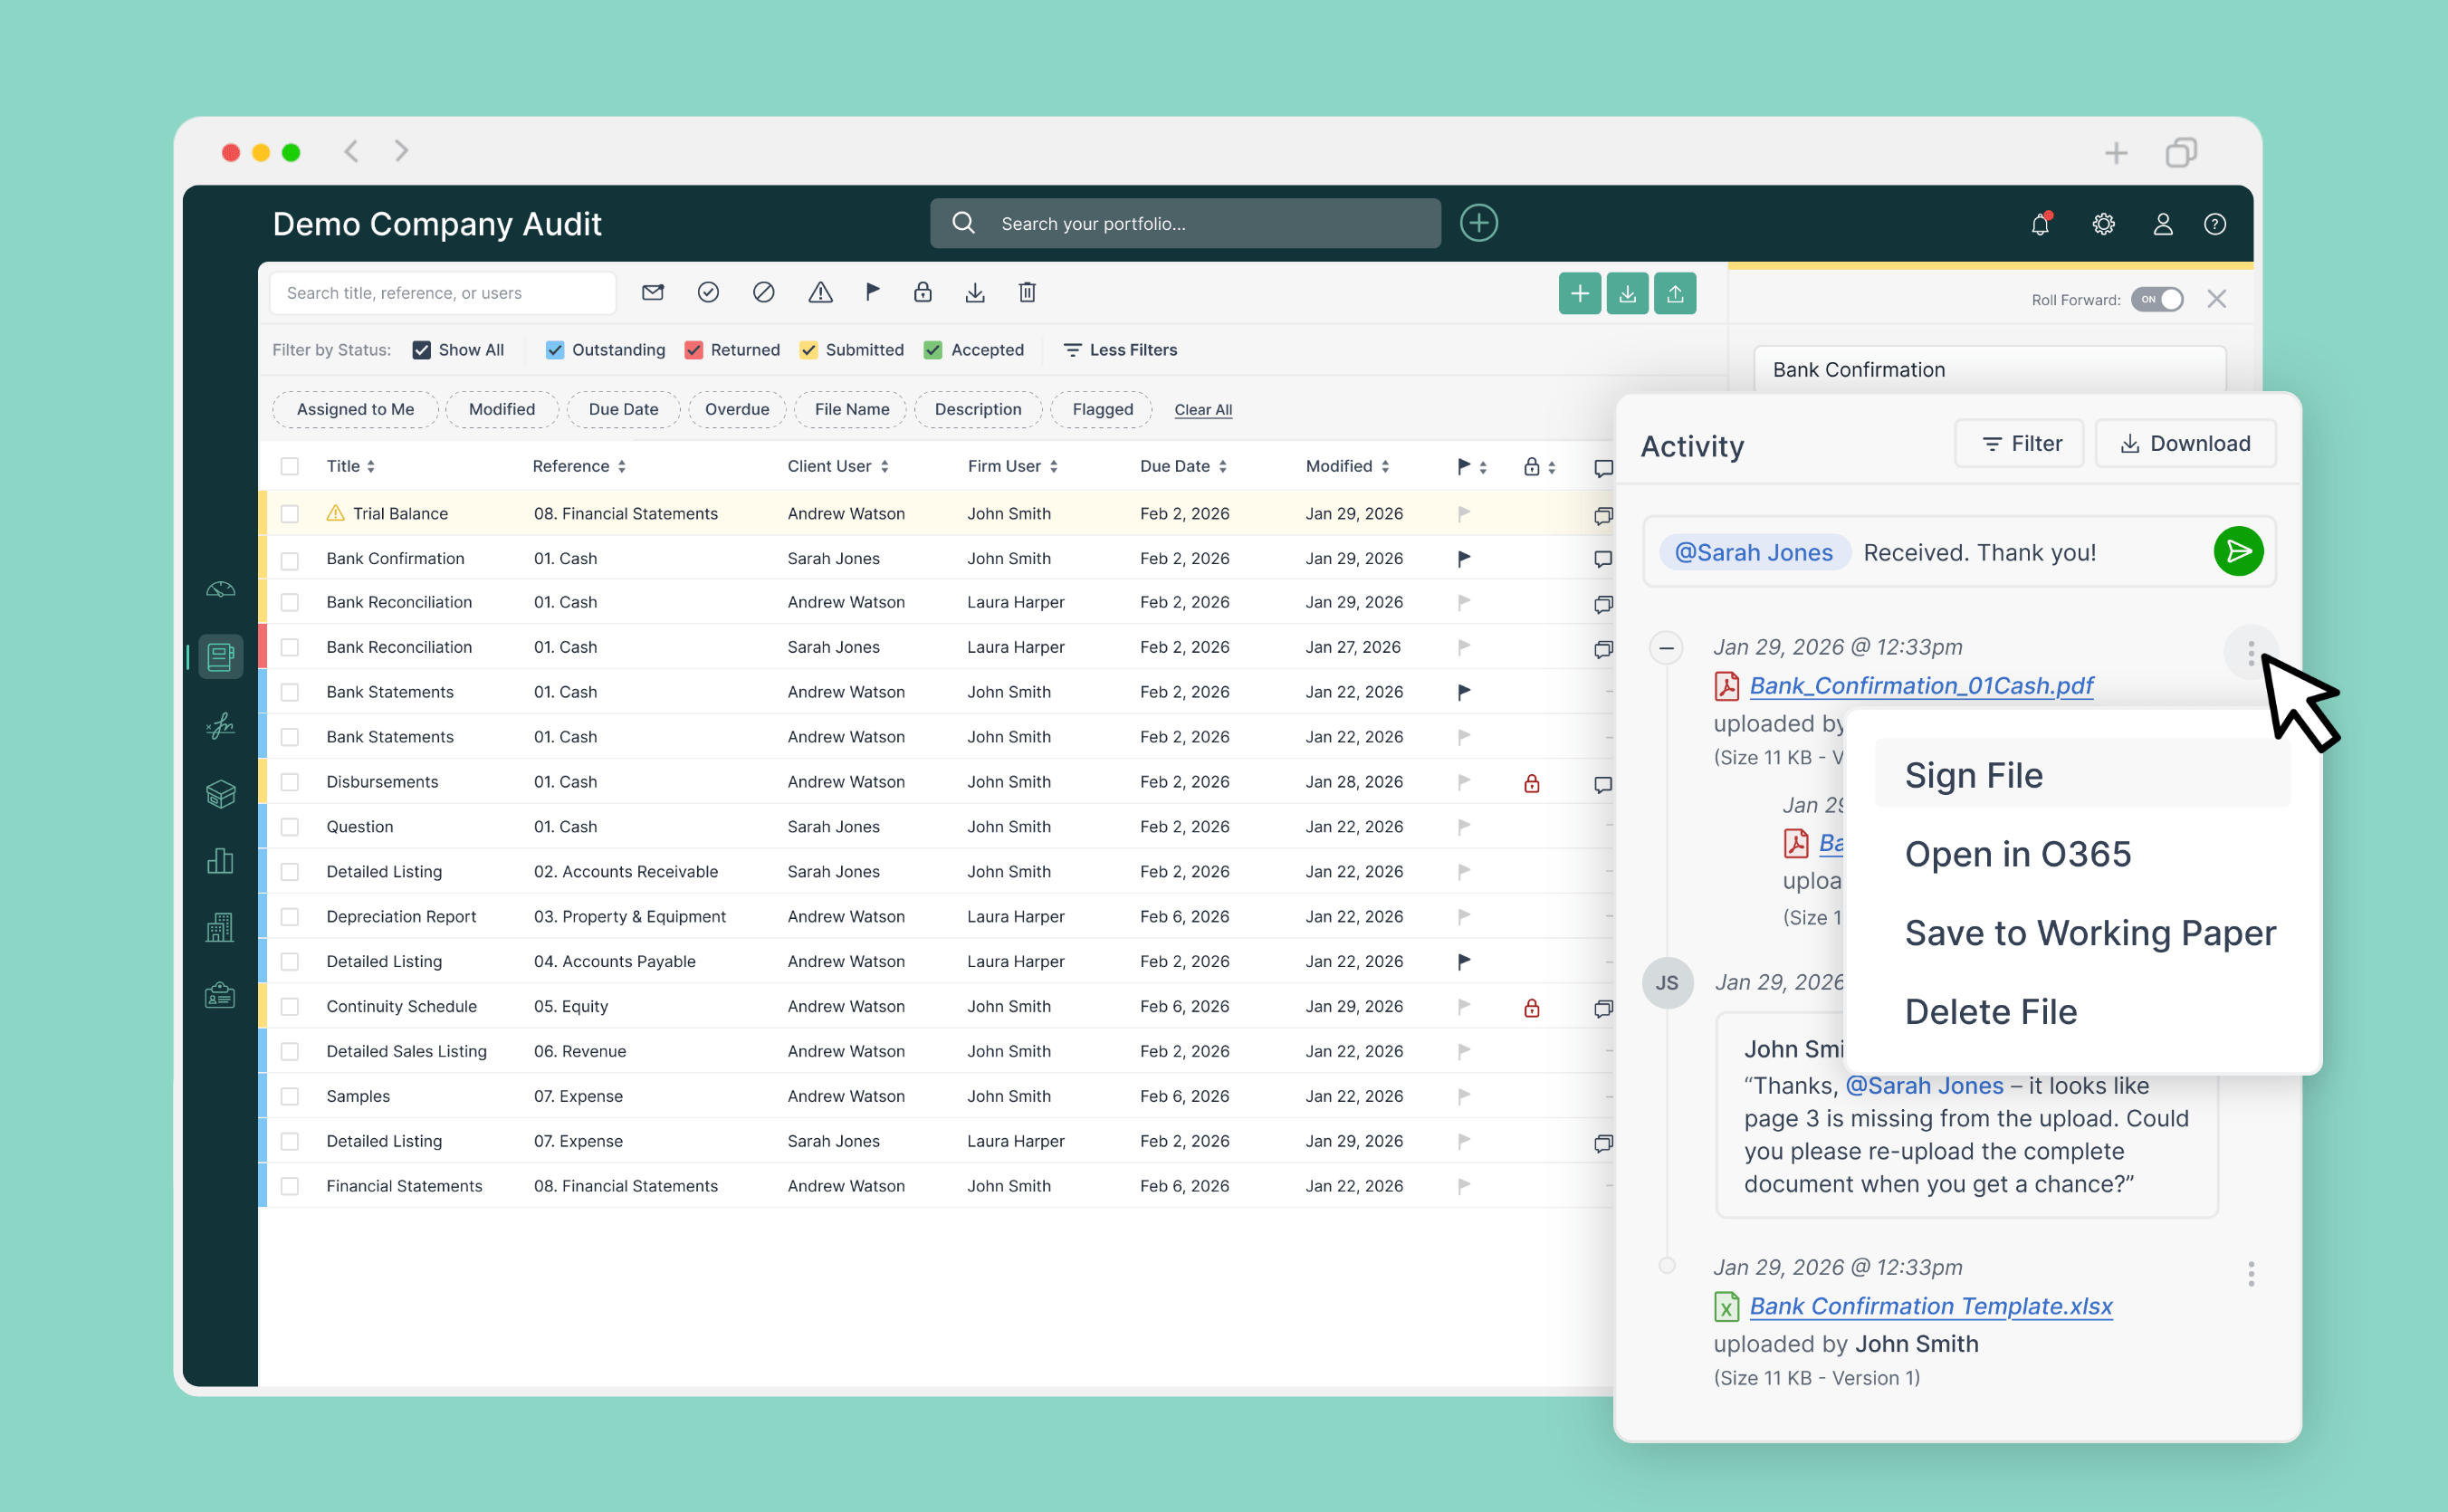The image size is (2448, 1512).
Task: Click the trash delete icon in toolbar
Action: [1027, 293]
